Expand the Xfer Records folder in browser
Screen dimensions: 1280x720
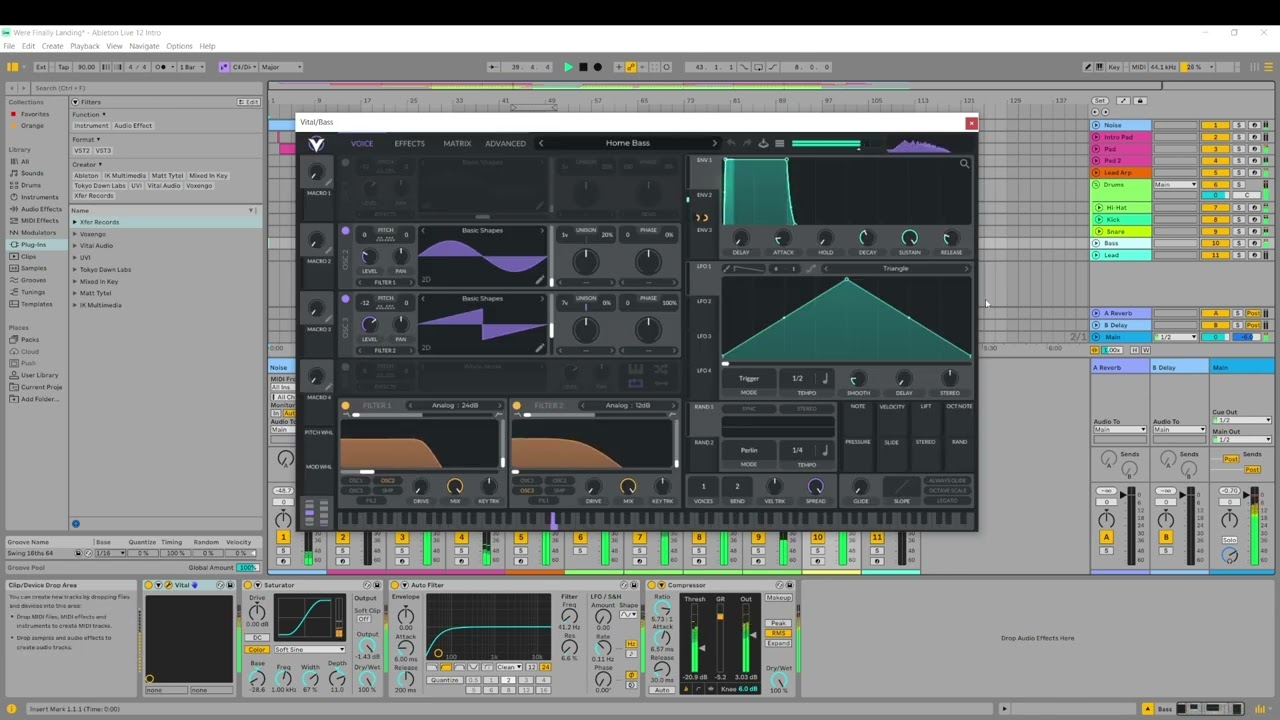(75, 222)
